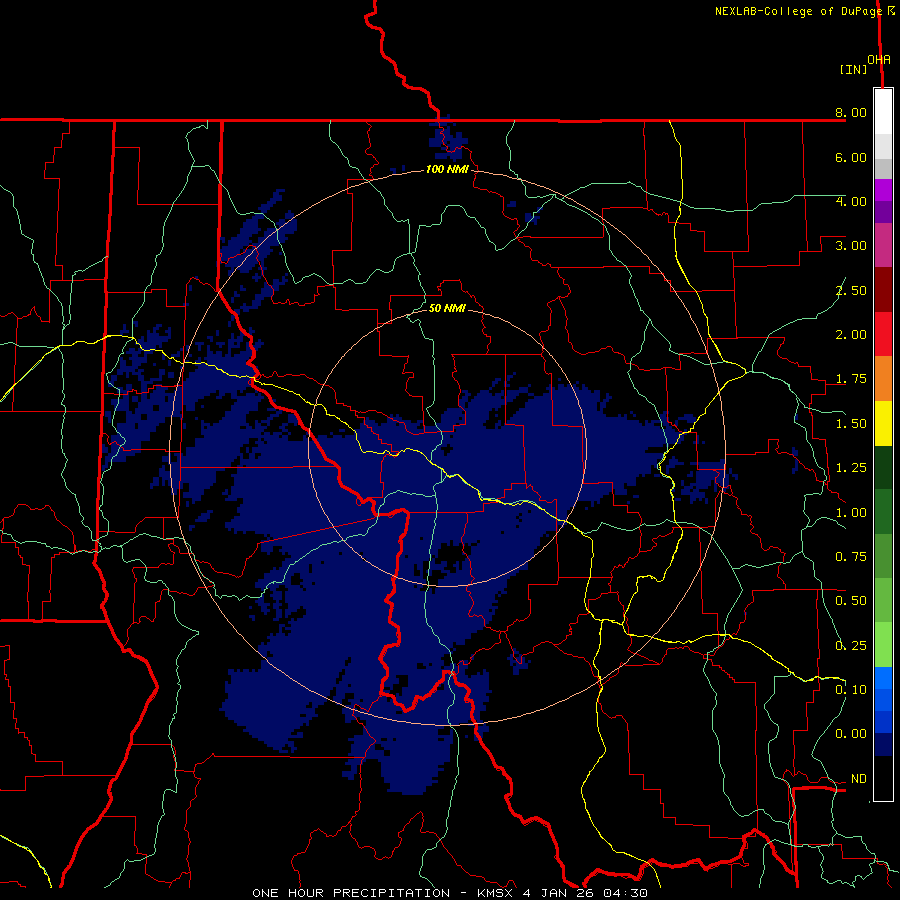This screenshot has height=900, width=900.
Task: Click the orange 1.75 inch legend swatch
Action: click(883, 379)
